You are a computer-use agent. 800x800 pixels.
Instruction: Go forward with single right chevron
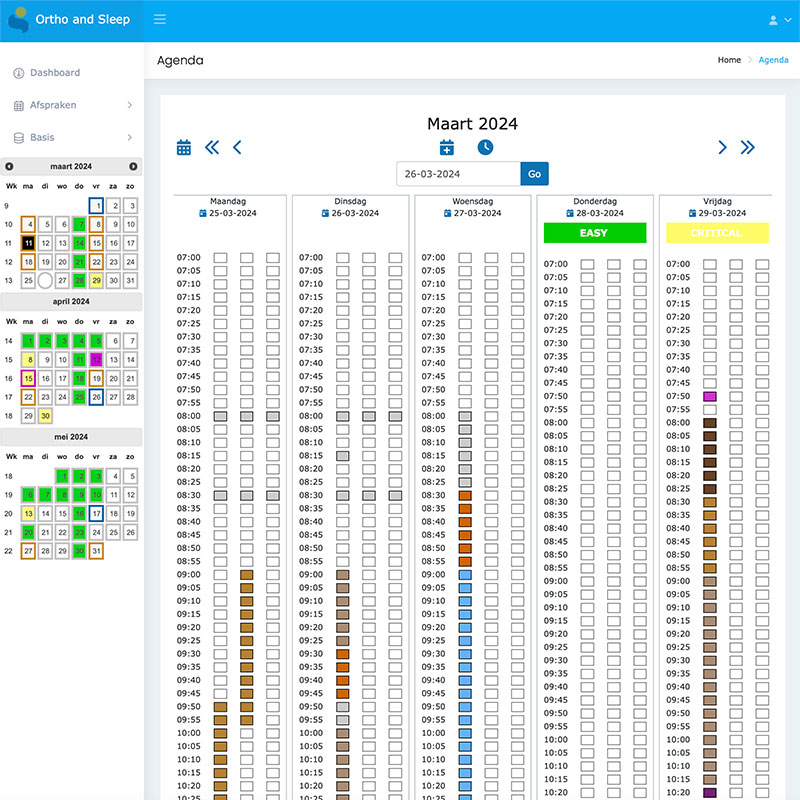(x=722, y=147)
